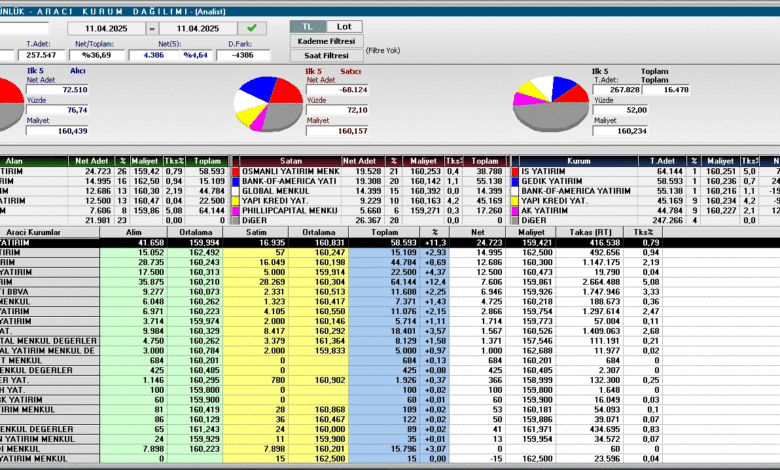
Task: Open the Saat Filtresi filter
Action: click(x=326, y=56)
